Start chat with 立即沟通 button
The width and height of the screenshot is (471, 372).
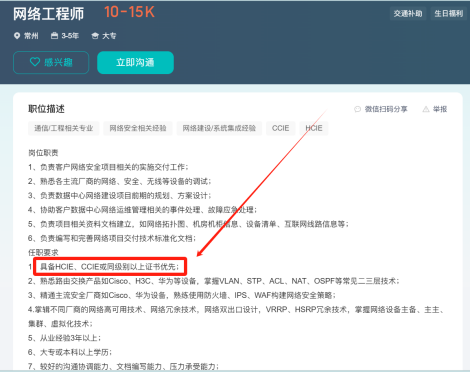135,62
